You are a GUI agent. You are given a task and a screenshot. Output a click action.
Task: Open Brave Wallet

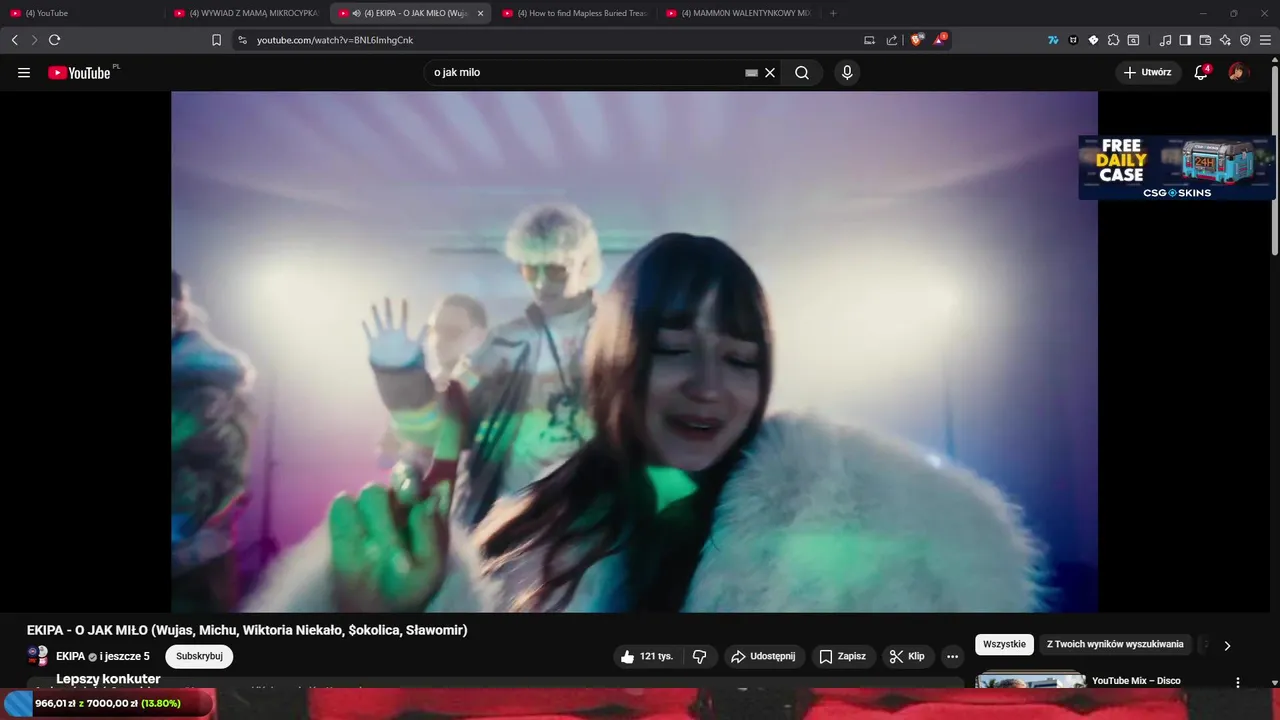tap(1205, 40)
